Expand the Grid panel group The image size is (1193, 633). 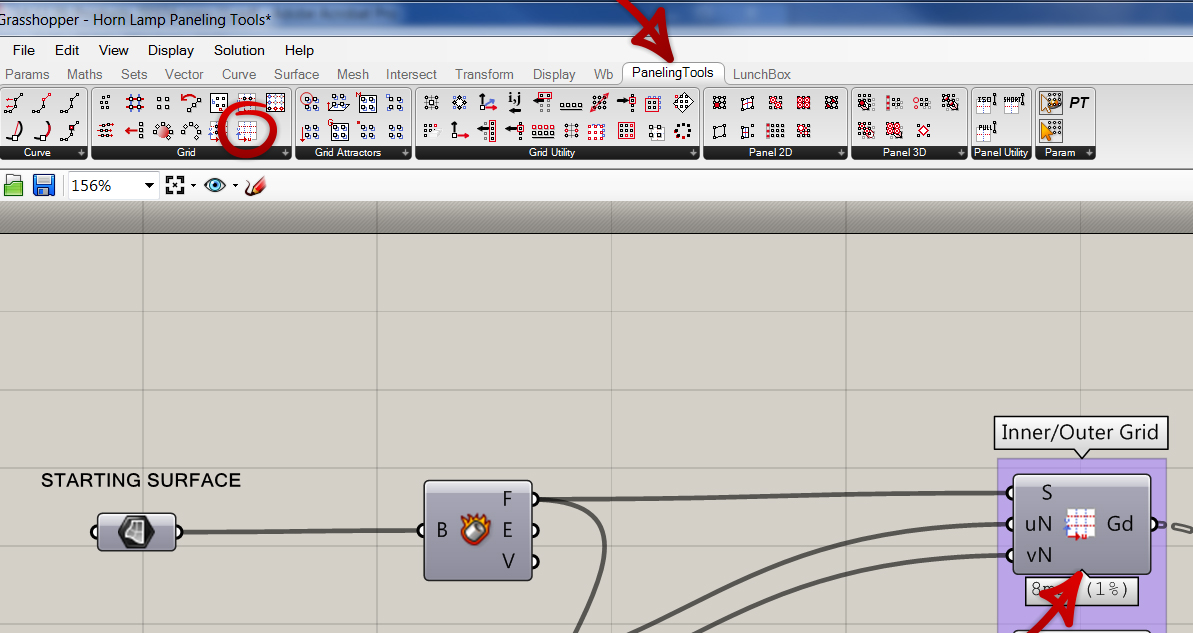click(x=285, y=153)
